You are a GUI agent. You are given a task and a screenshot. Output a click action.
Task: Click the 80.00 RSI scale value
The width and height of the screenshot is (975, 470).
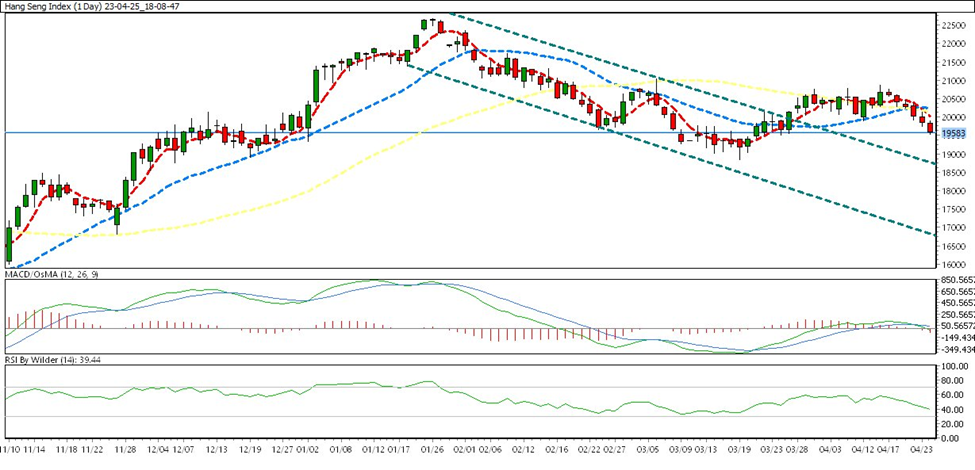coord(951,381)
